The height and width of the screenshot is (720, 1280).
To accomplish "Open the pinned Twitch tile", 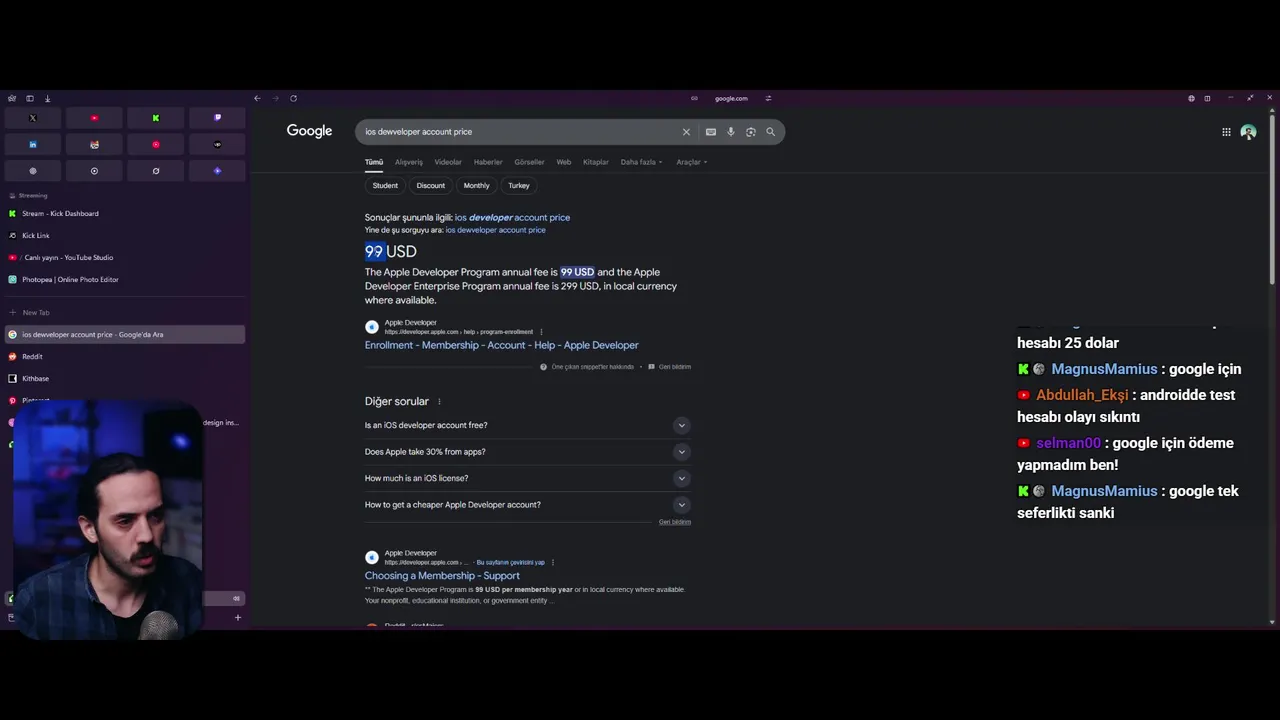I will pos(217,118).
